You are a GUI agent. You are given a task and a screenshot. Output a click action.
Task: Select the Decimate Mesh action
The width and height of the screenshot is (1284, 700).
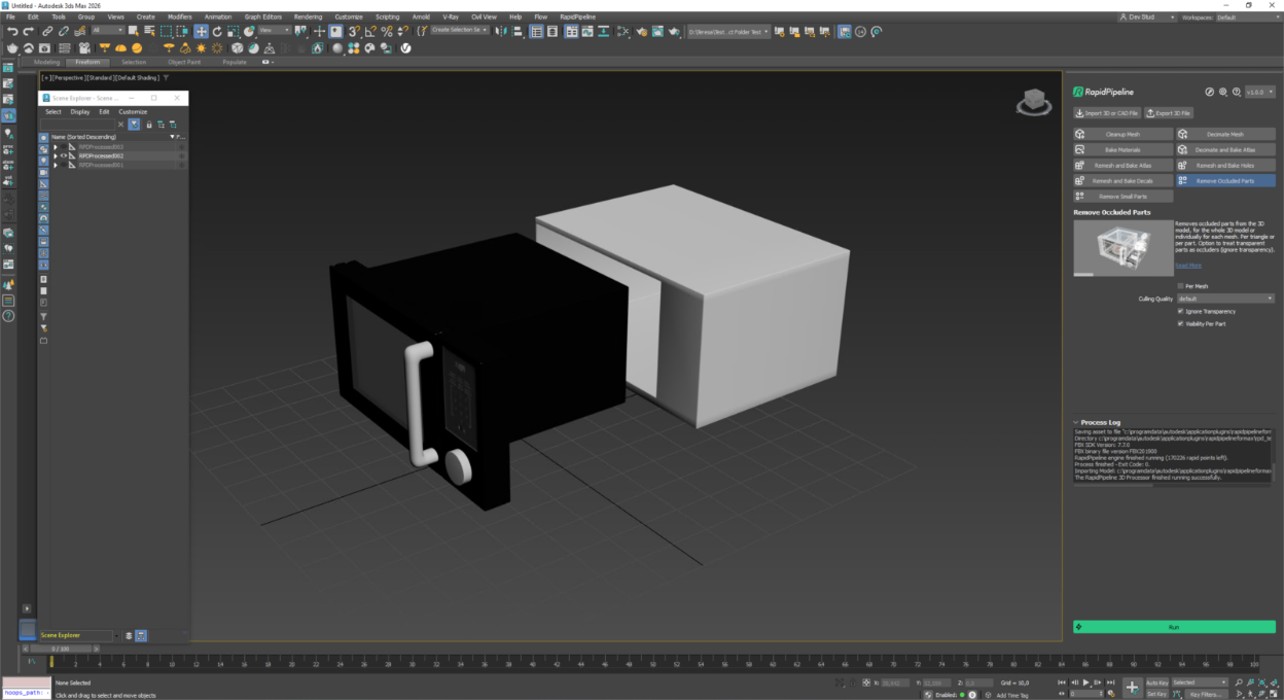(x=1225, y=134)
